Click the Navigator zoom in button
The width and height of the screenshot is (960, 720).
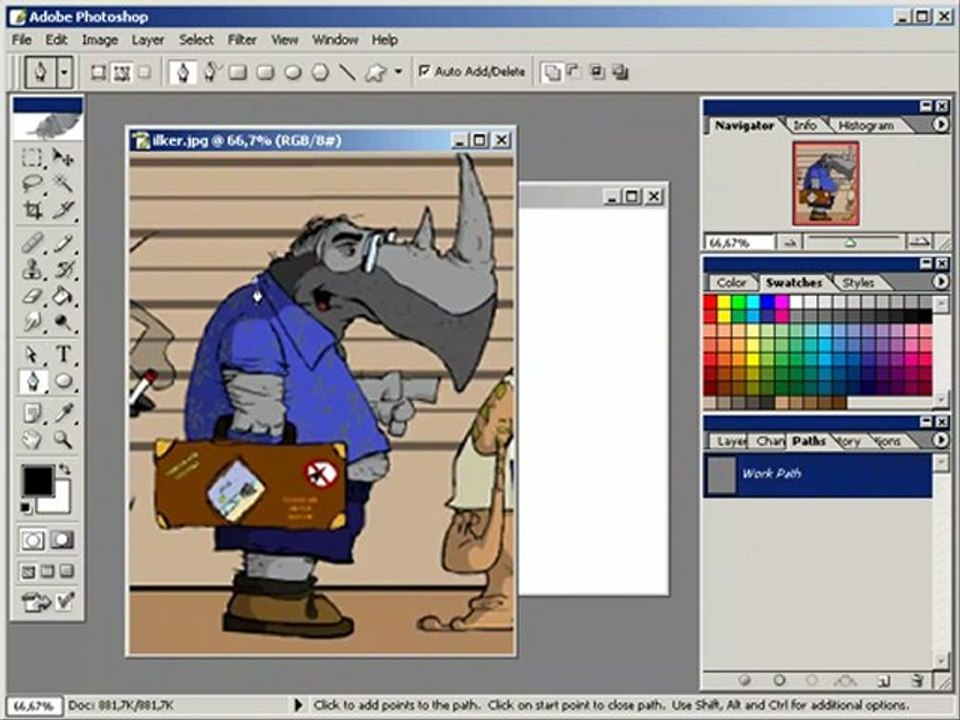point(919,242)
